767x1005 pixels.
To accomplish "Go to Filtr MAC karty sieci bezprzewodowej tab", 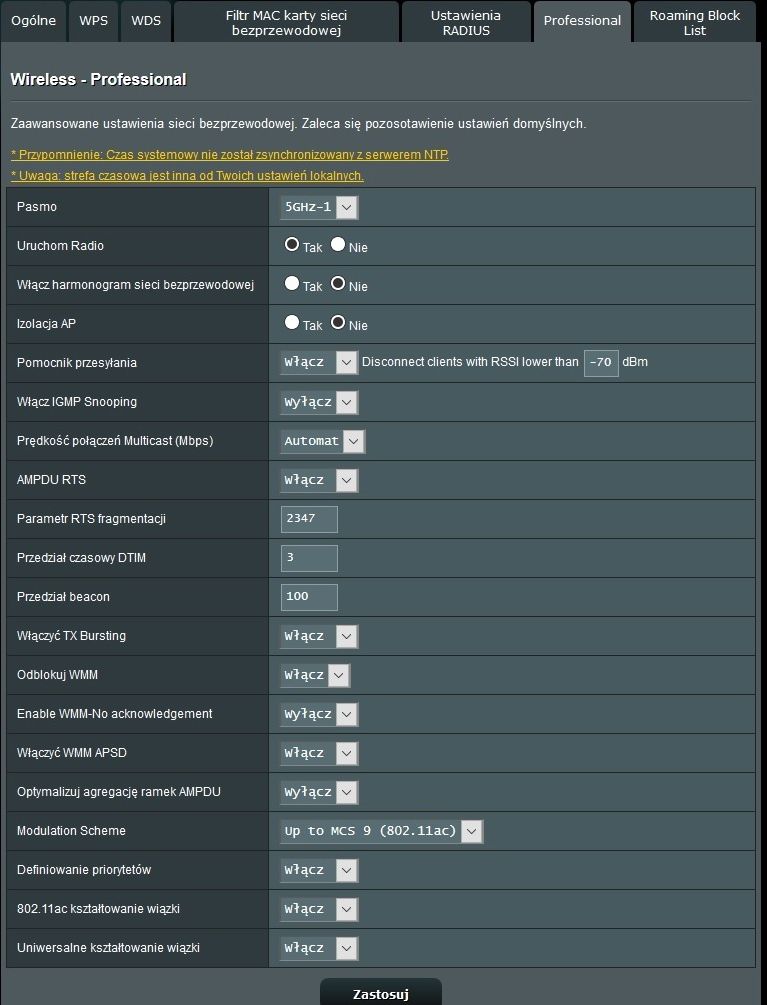I will pyautogui.click(x=286, y=22).
